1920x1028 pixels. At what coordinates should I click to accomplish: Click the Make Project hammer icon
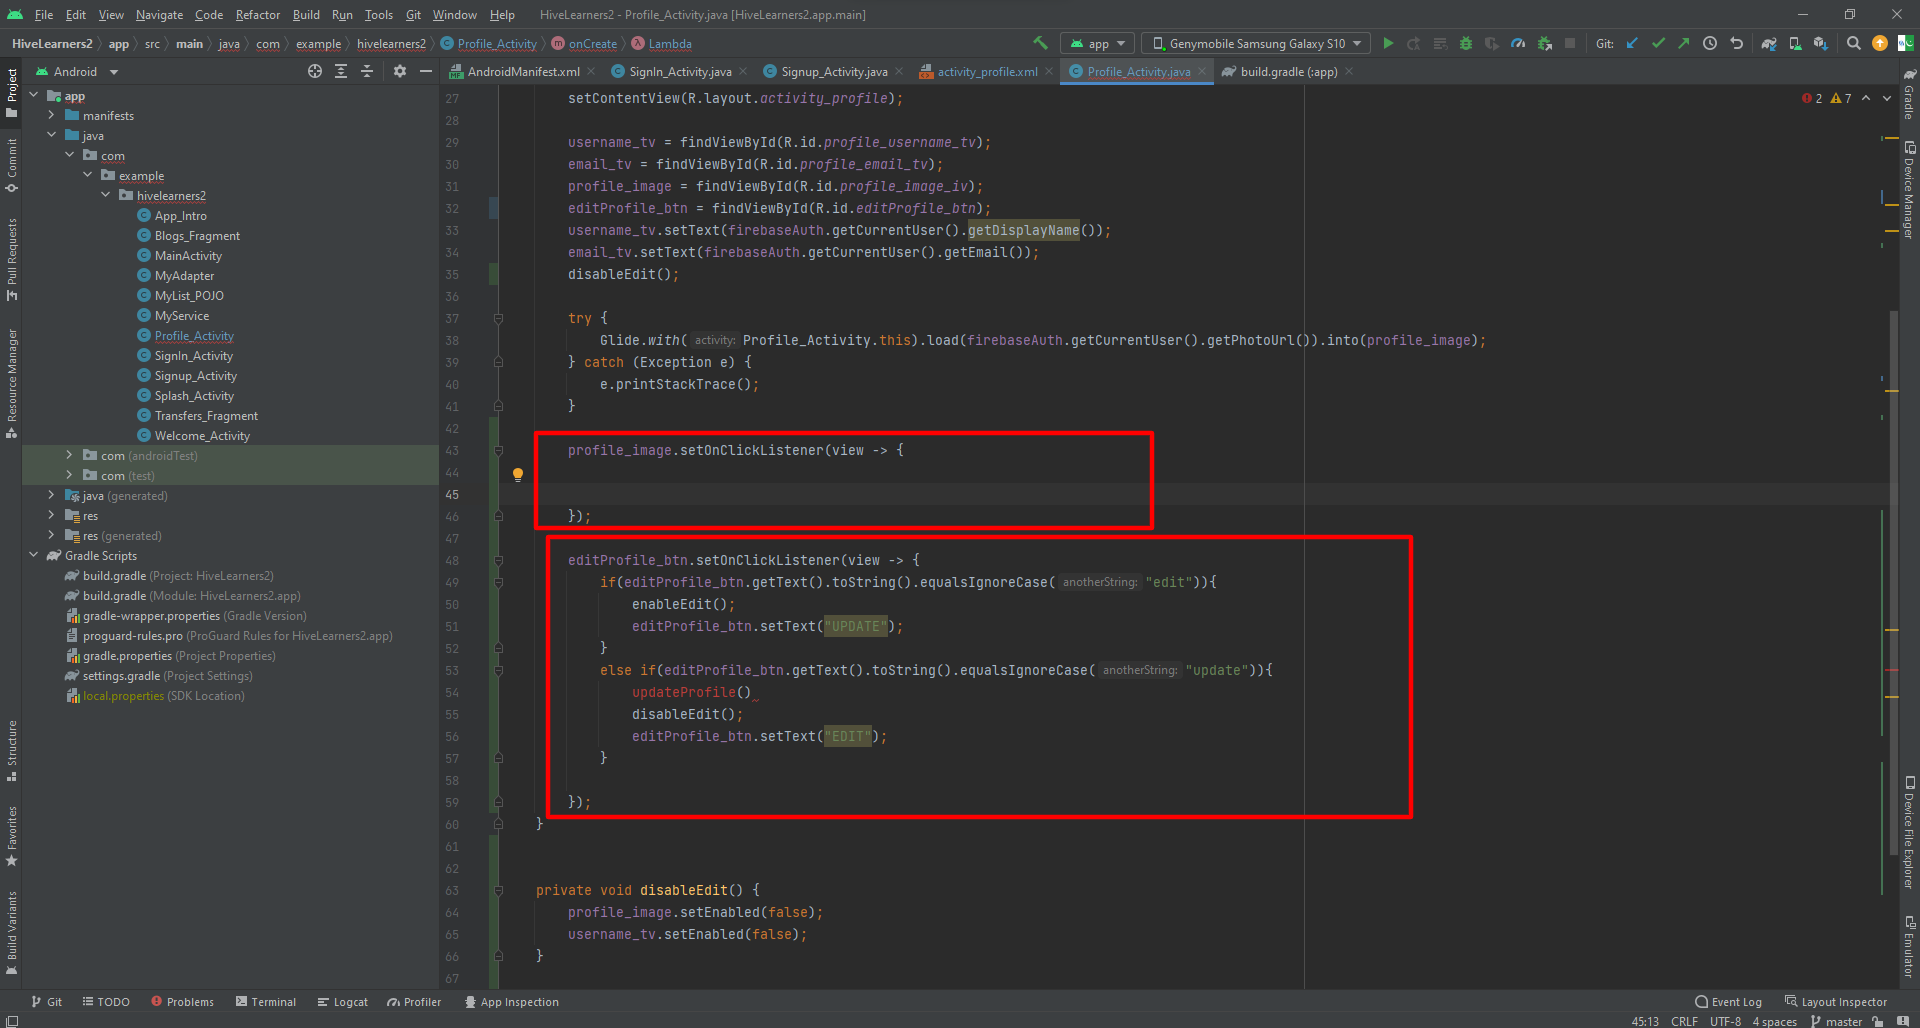pyautogui.click(x=1040, y=43)
